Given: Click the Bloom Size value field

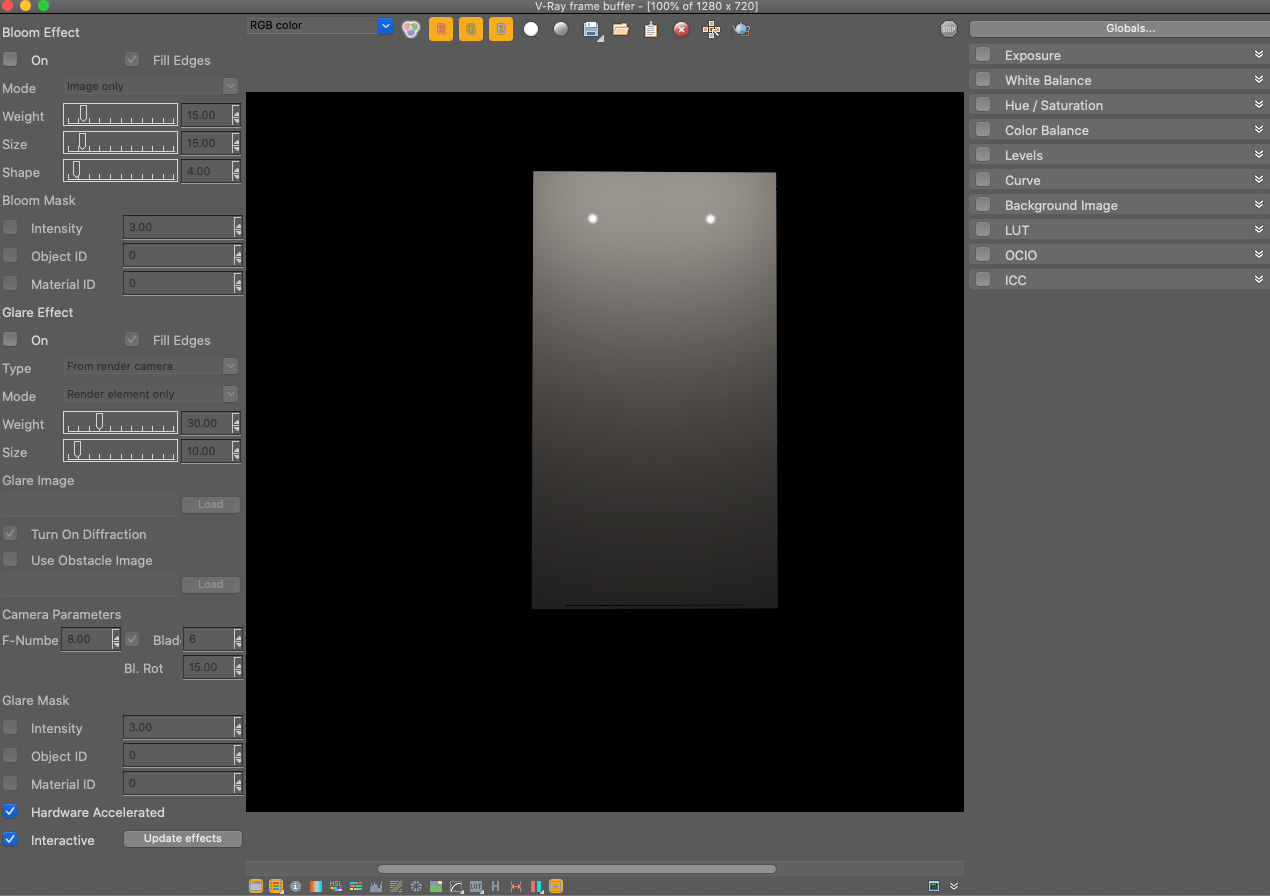Looking at the screenshot, I should point(207,143).
